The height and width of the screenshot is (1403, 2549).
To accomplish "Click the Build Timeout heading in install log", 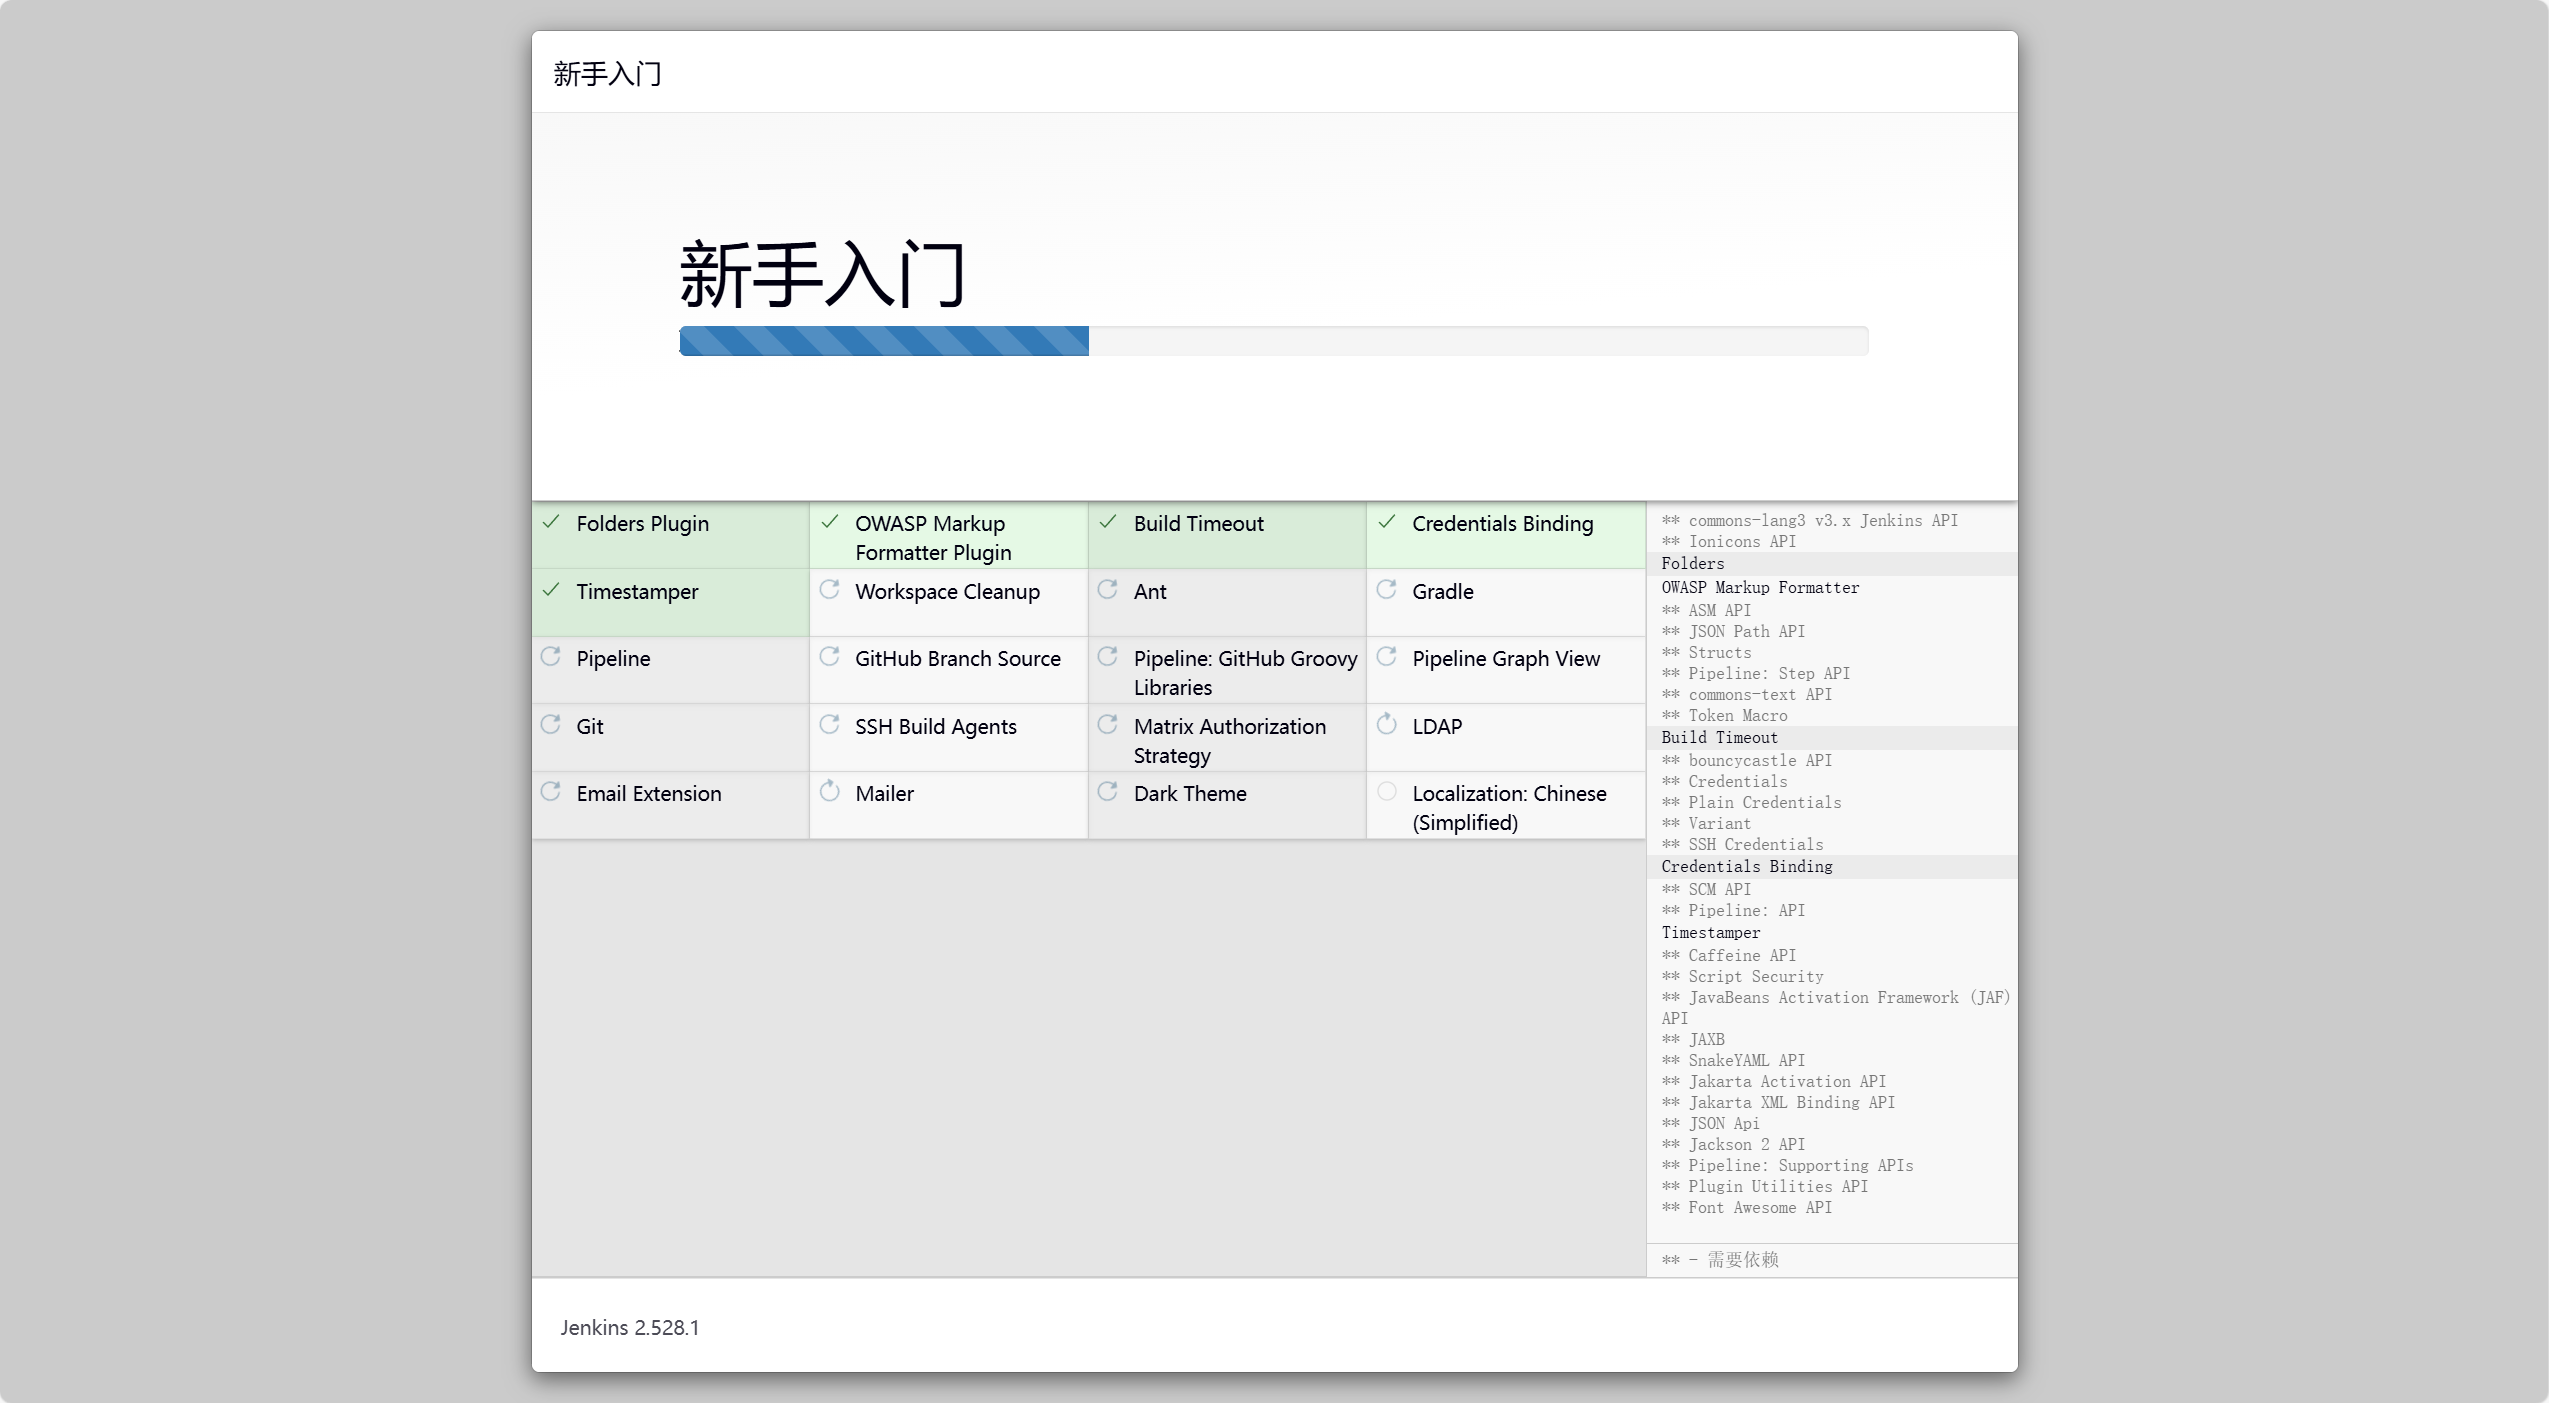I will point(1719,738).
